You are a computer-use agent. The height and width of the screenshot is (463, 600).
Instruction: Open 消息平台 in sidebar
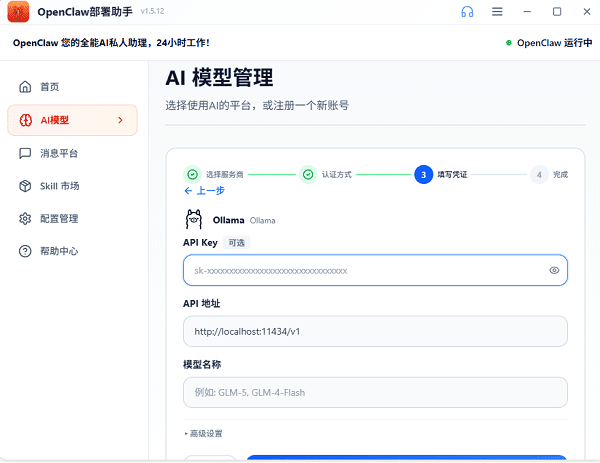pos(72,153)
